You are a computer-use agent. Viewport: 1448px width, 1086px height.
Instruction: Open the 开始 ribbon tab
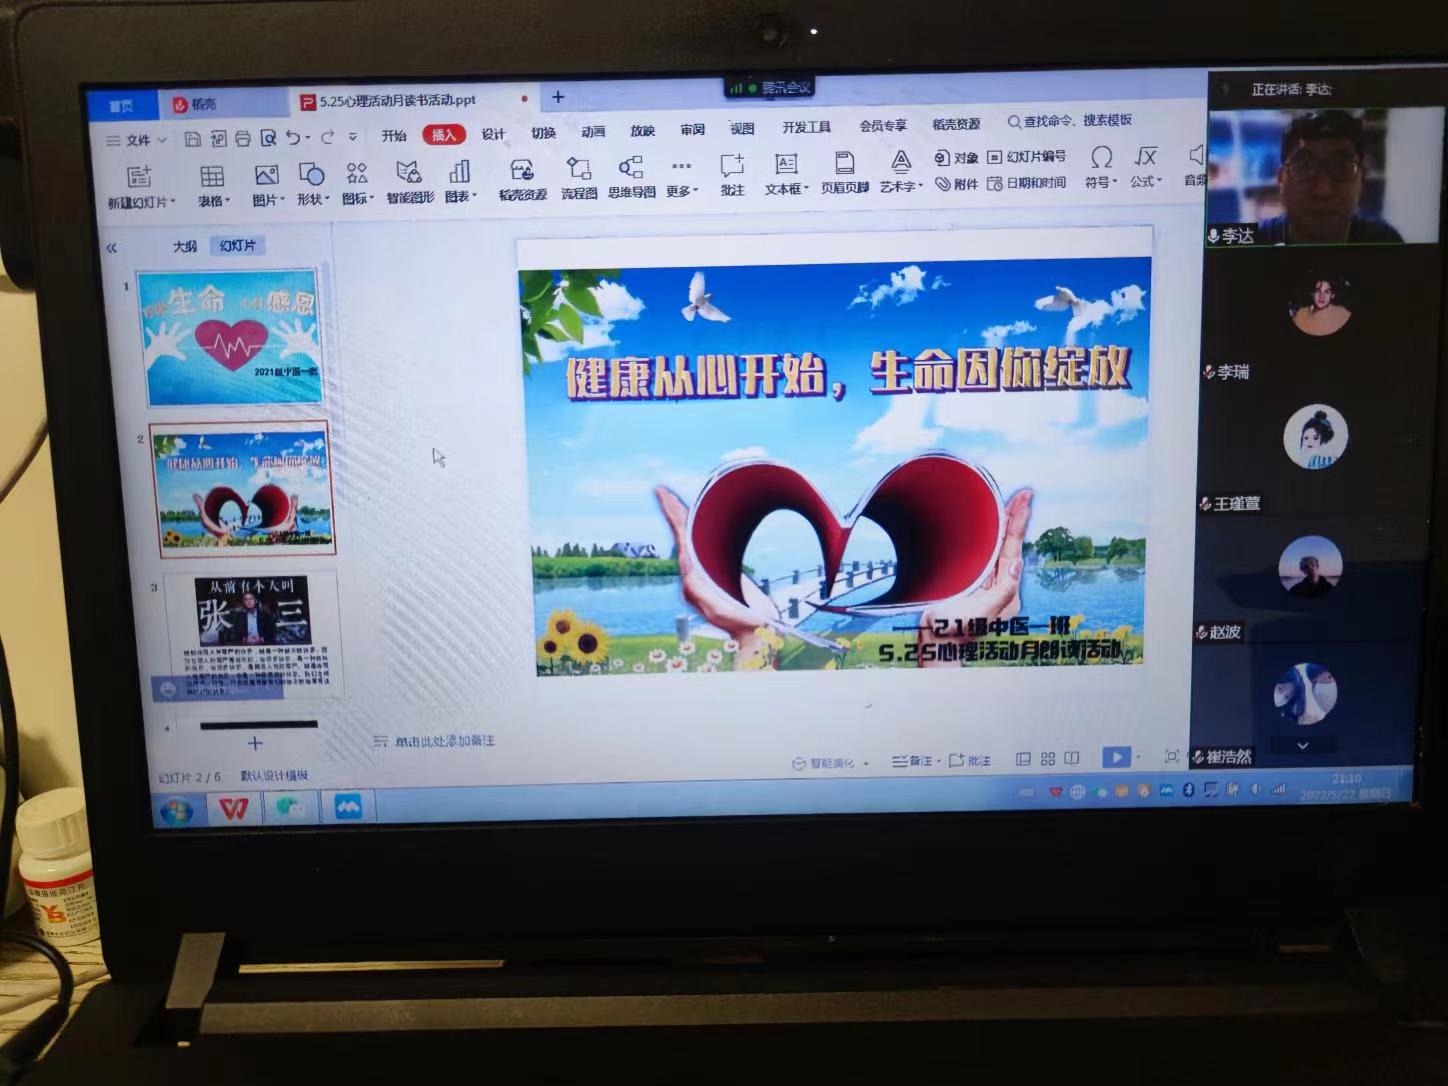click(x=394, y=136)
